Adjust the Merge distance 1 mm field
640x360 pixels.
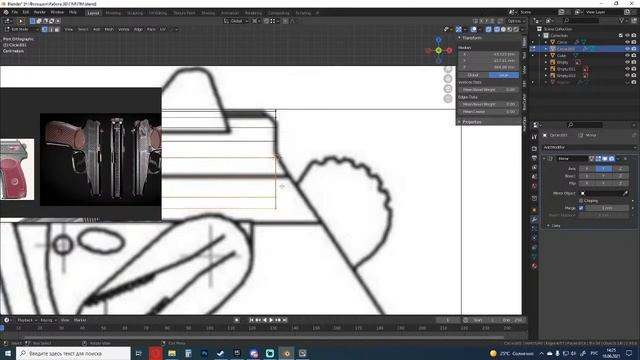pyautogui.click(x=607, y=208)
